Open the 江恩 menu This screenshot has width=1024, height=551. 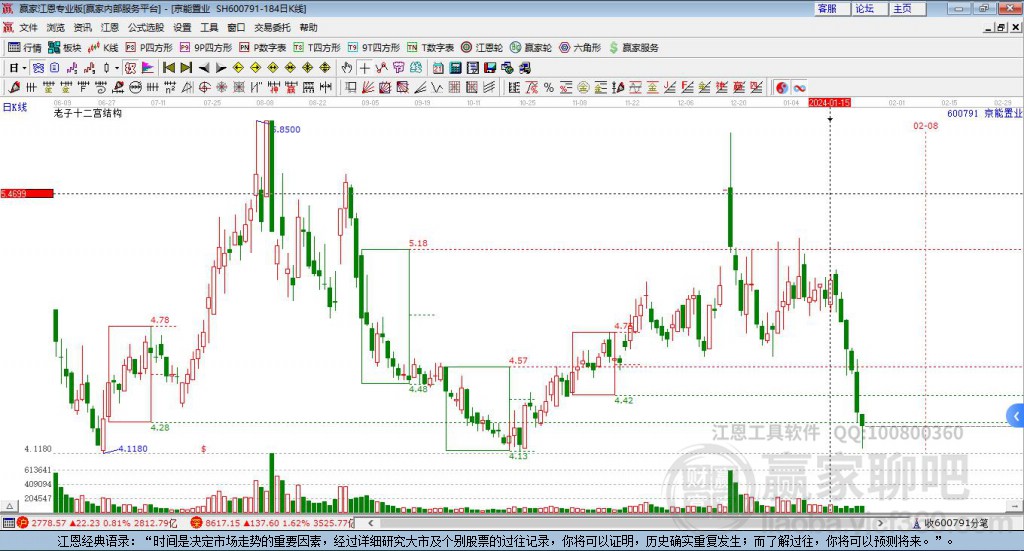click(110, 27)
